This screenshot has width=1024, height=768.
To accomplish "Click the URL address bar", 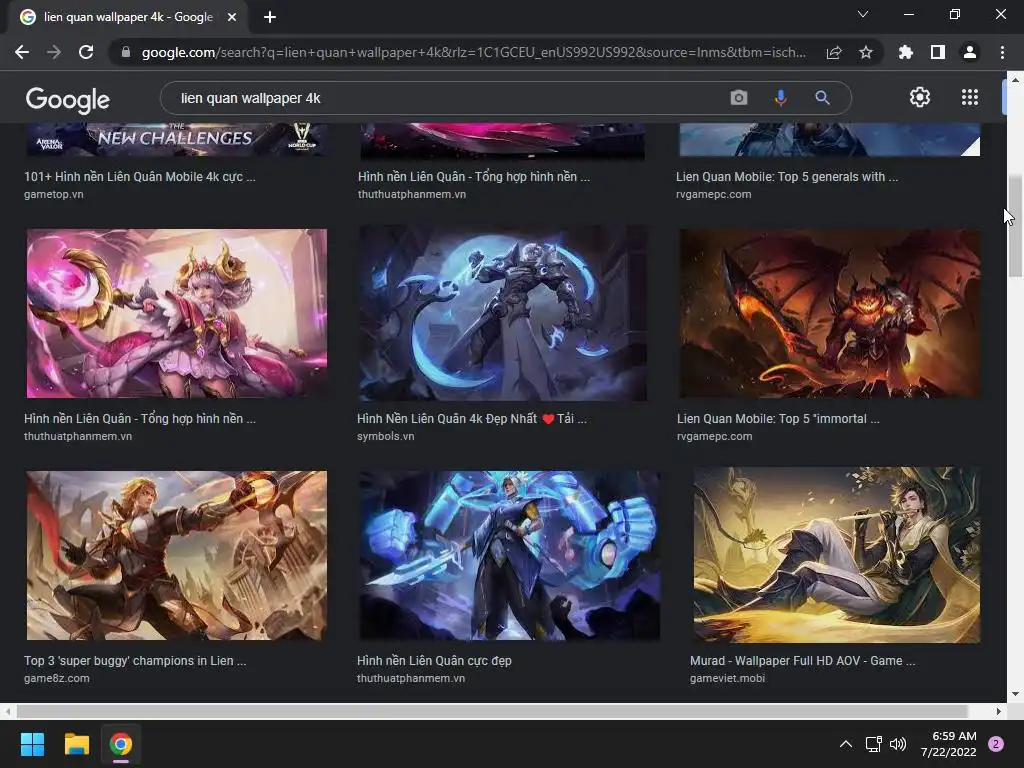I will click(473, 52).
